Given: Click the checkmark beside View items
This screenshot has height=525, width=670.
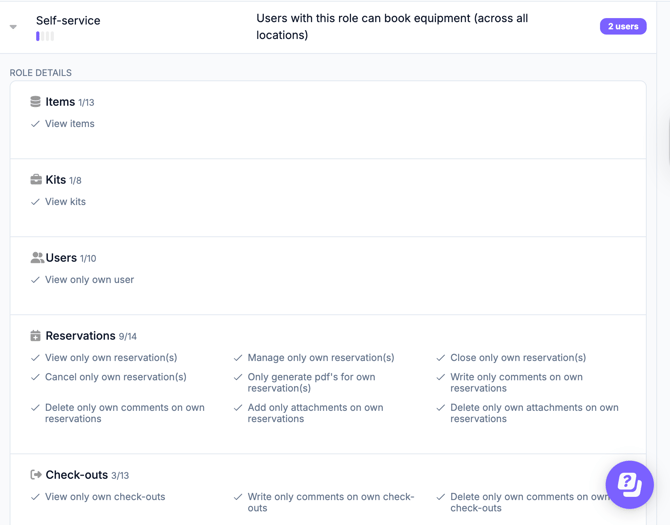Looking at the screenshot, I should click(35, 124).
